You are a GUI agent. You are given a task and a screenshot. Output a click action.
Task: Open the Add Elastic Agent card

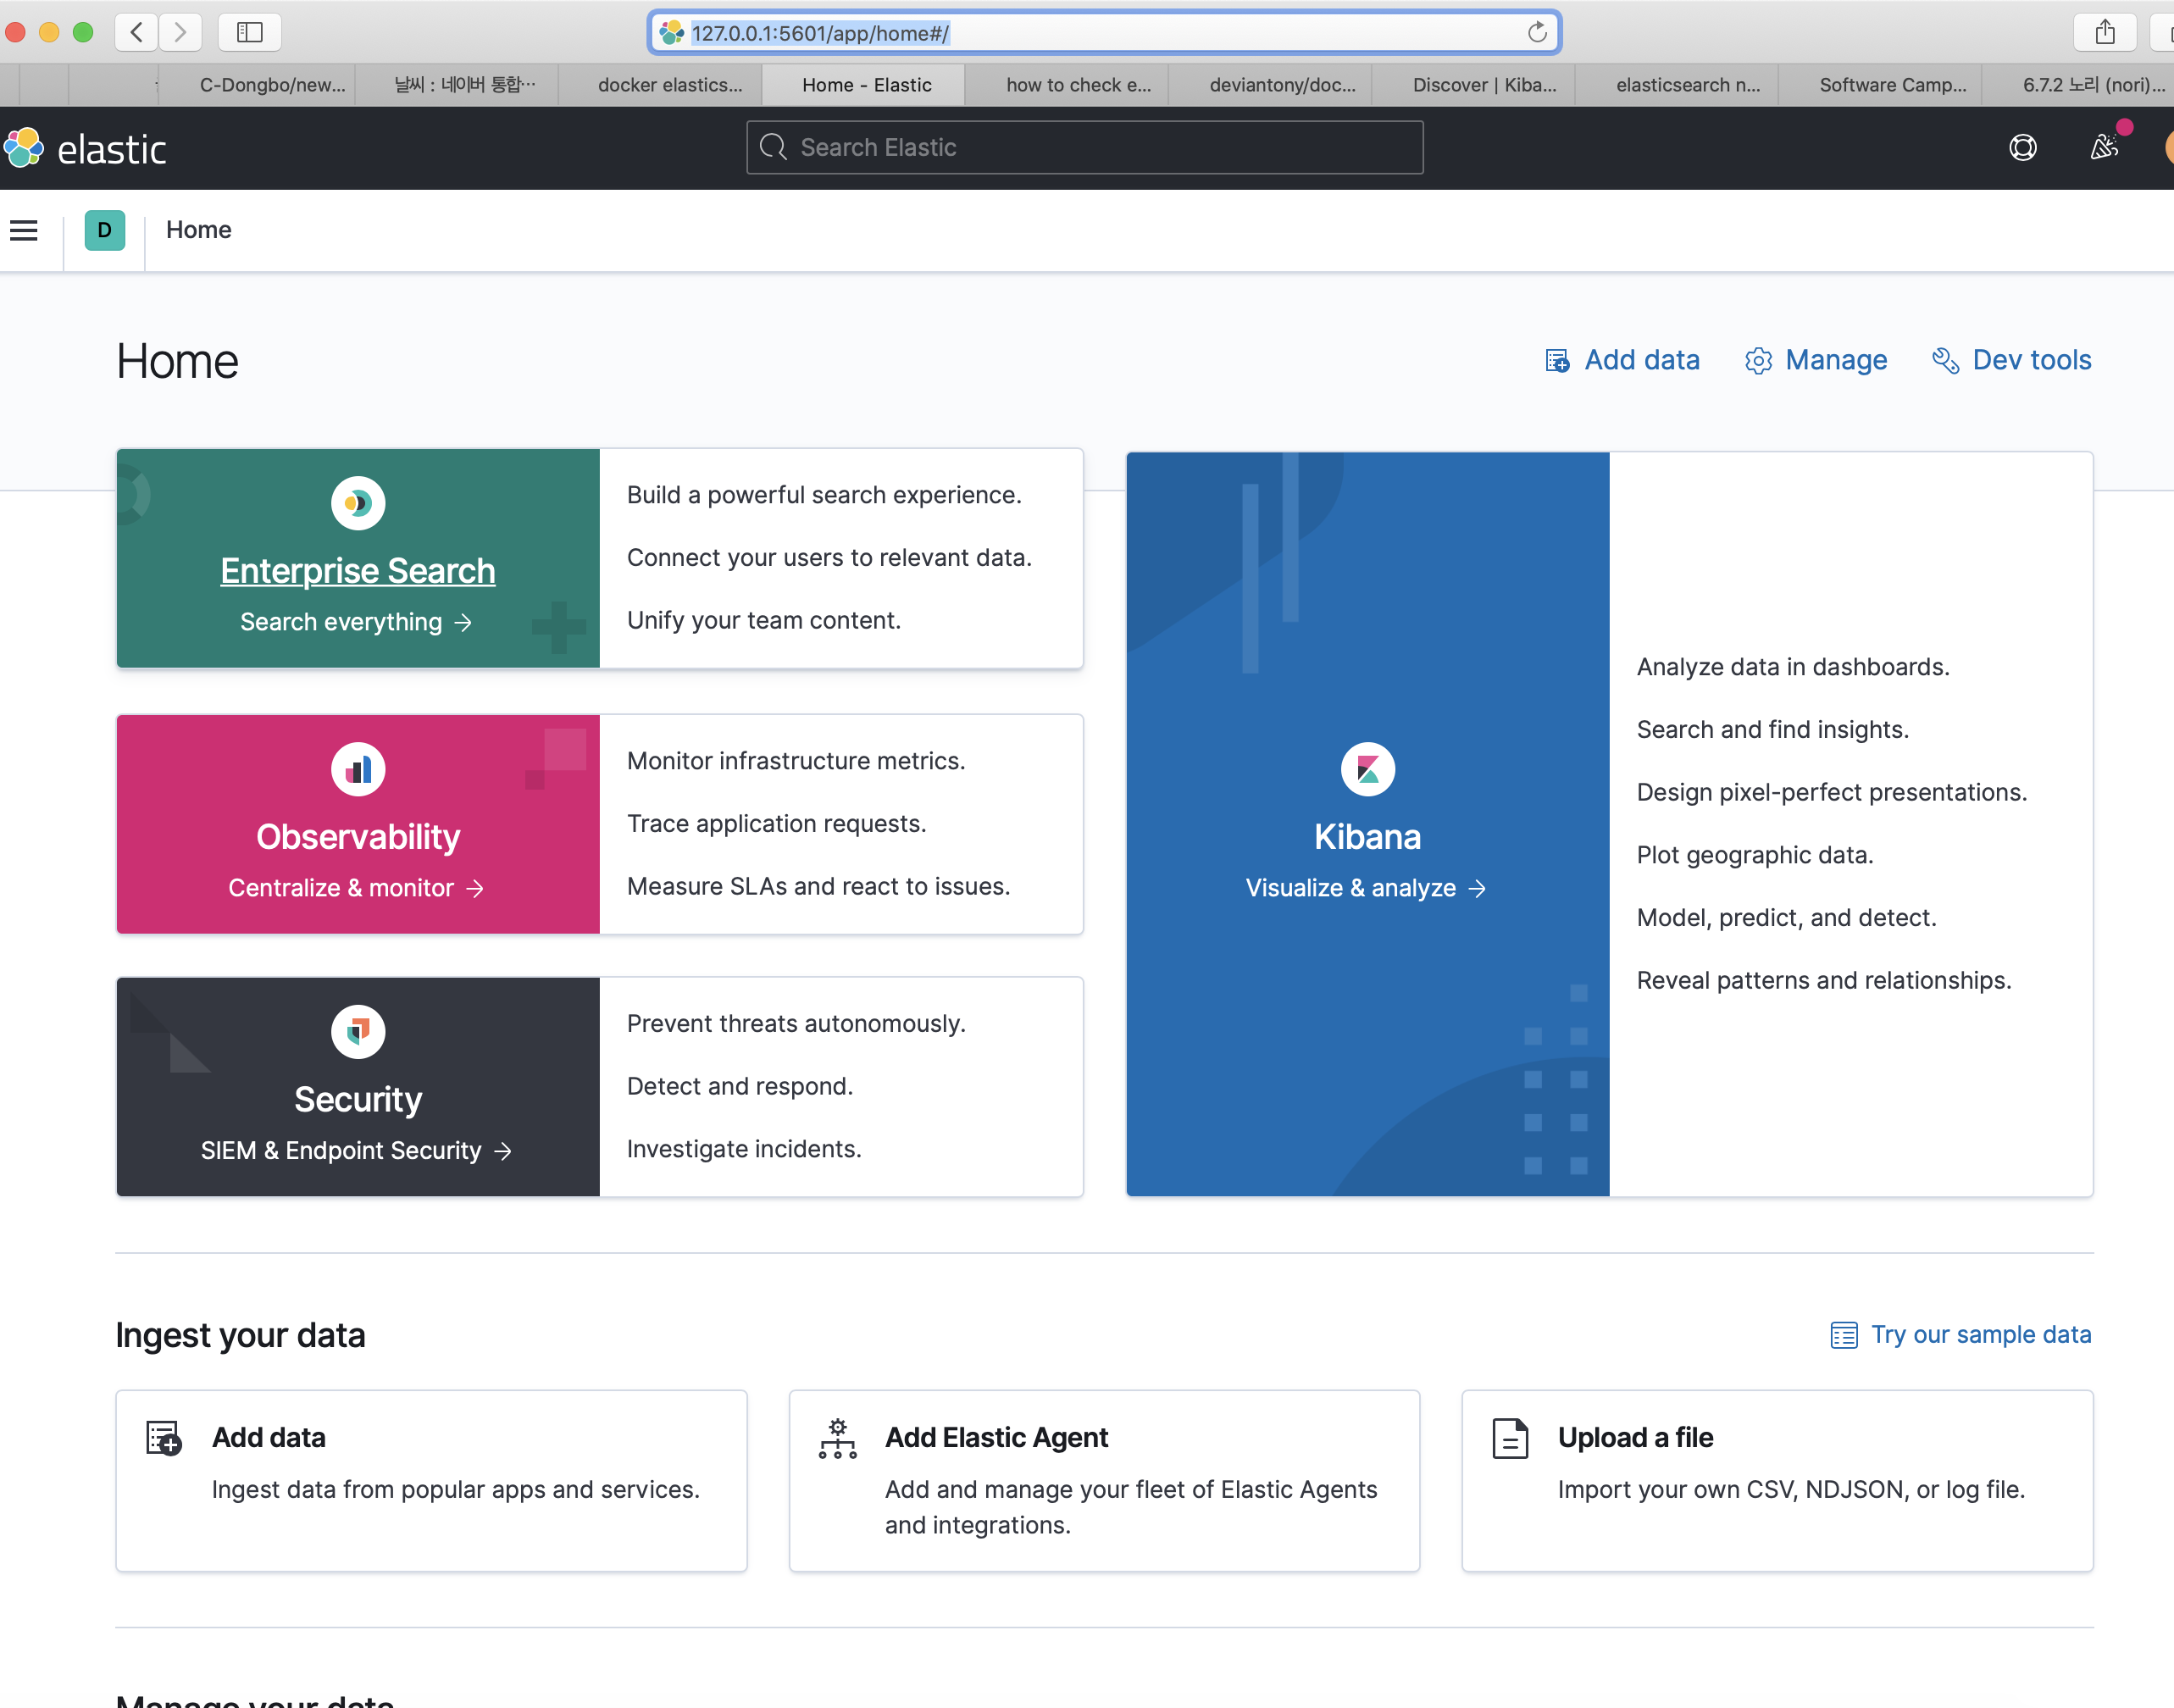point(1103,1480)
